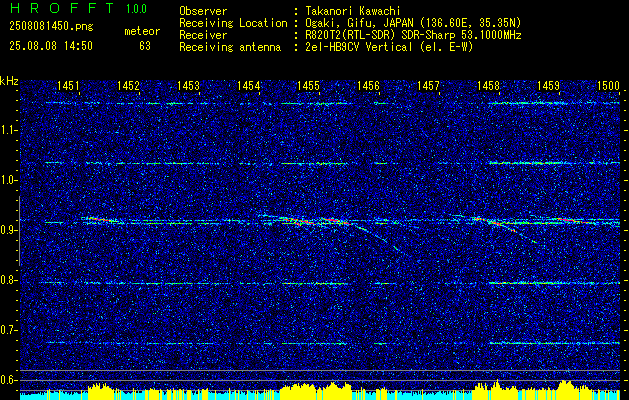This screenshot has width=629, height=400.
Task: Click the Receiving antenna field label
Action: point(230,47)
